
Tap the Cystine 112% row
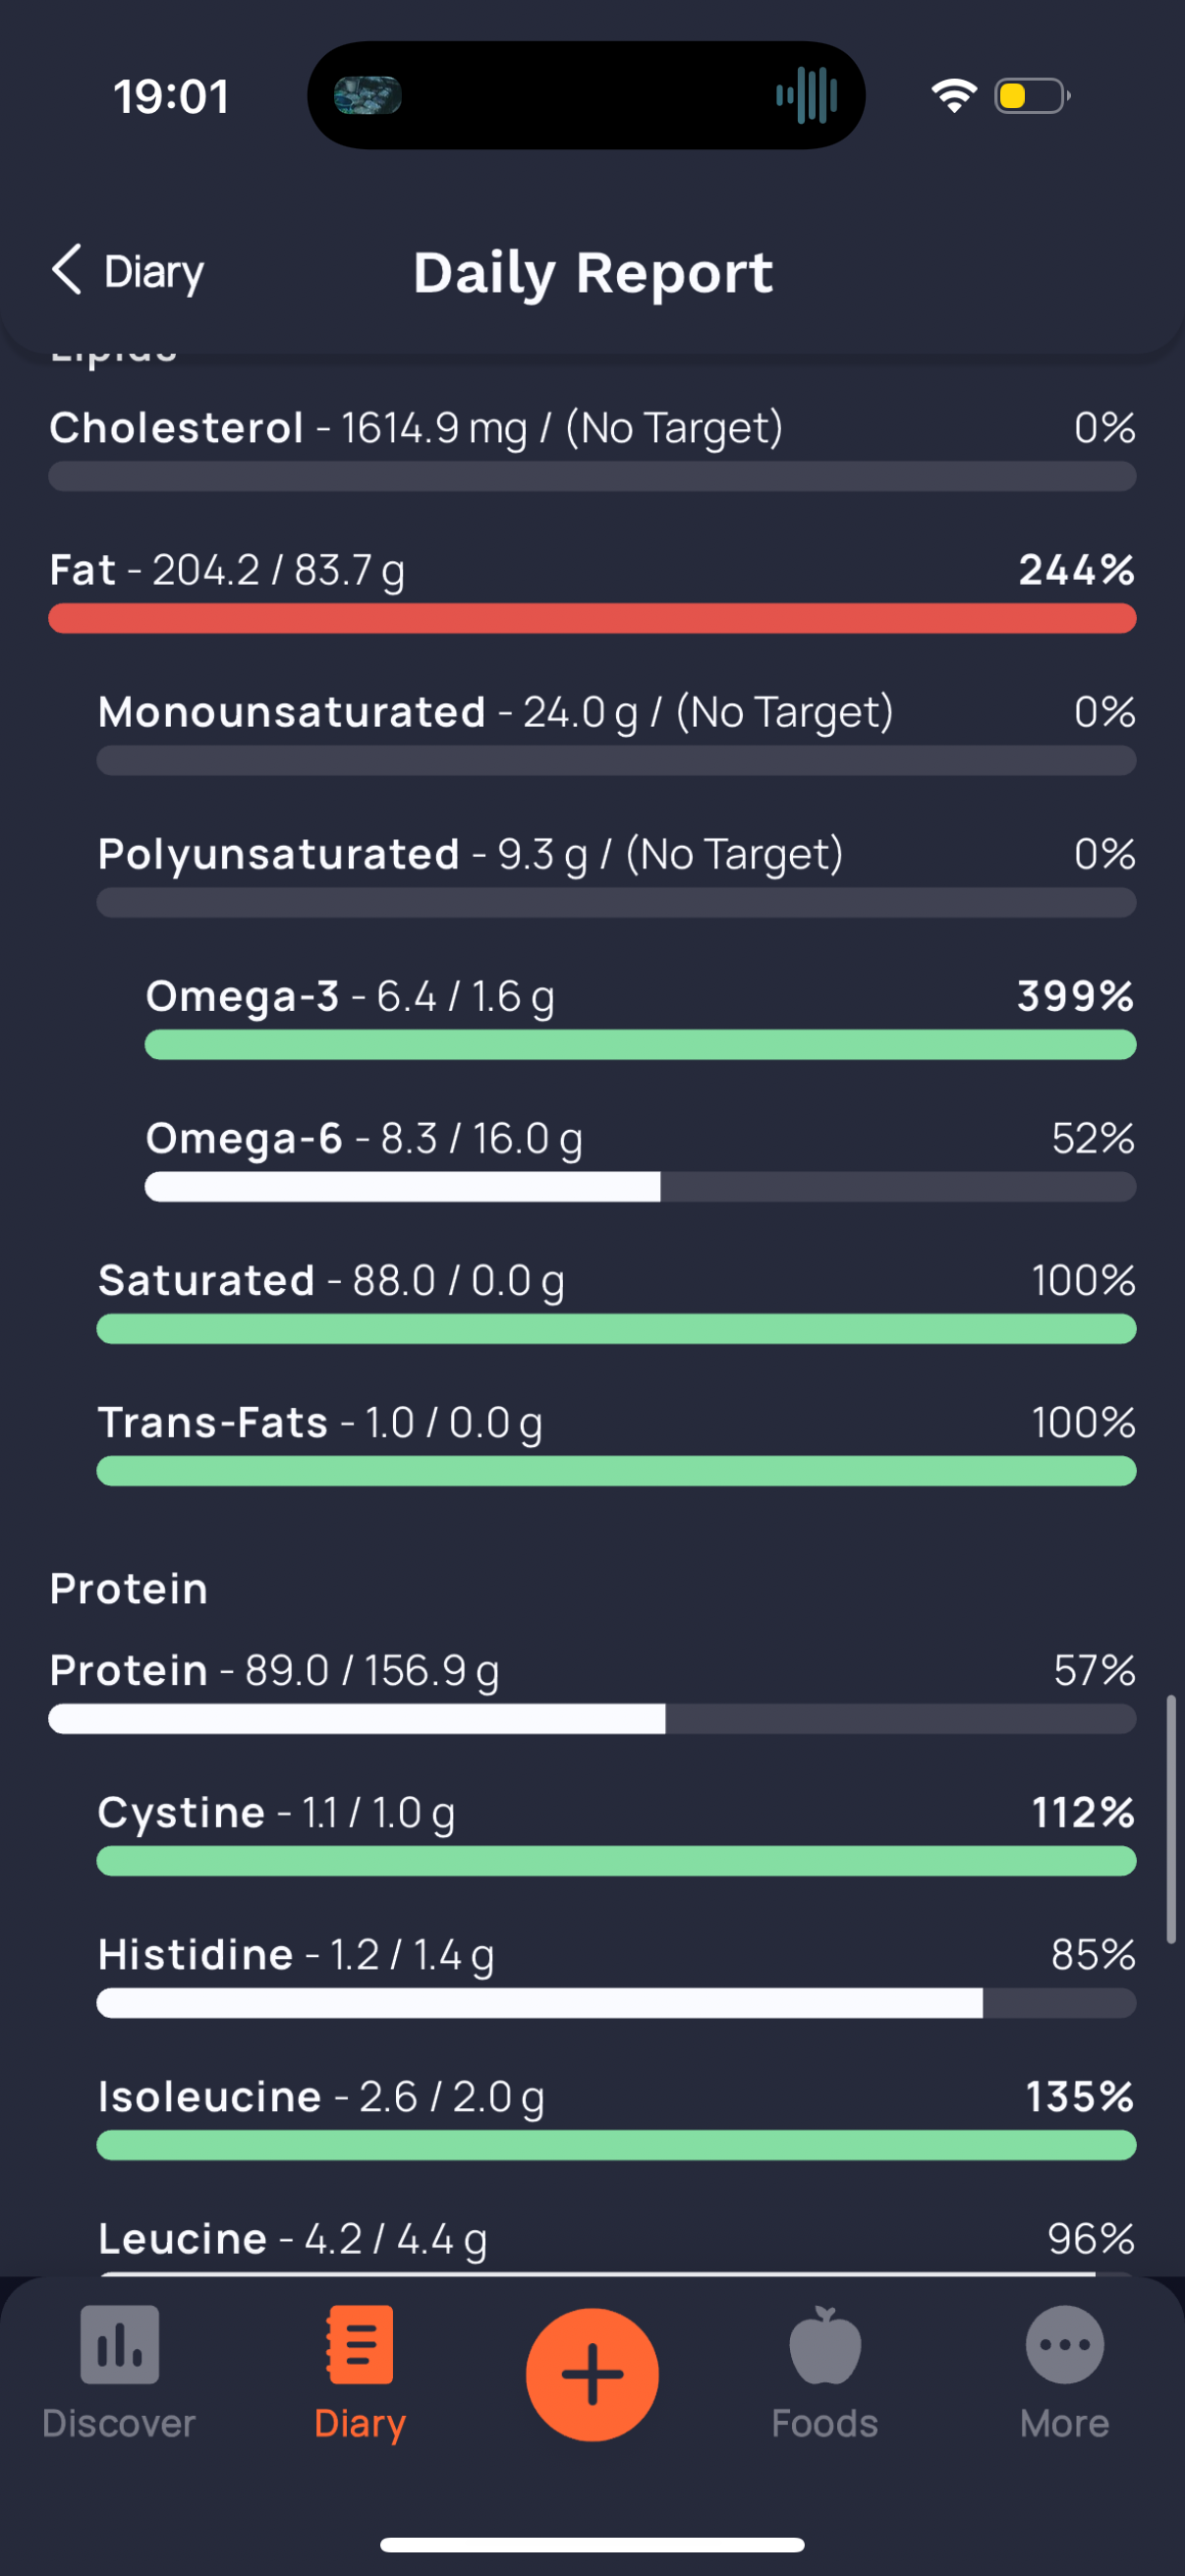point(616,1813)
